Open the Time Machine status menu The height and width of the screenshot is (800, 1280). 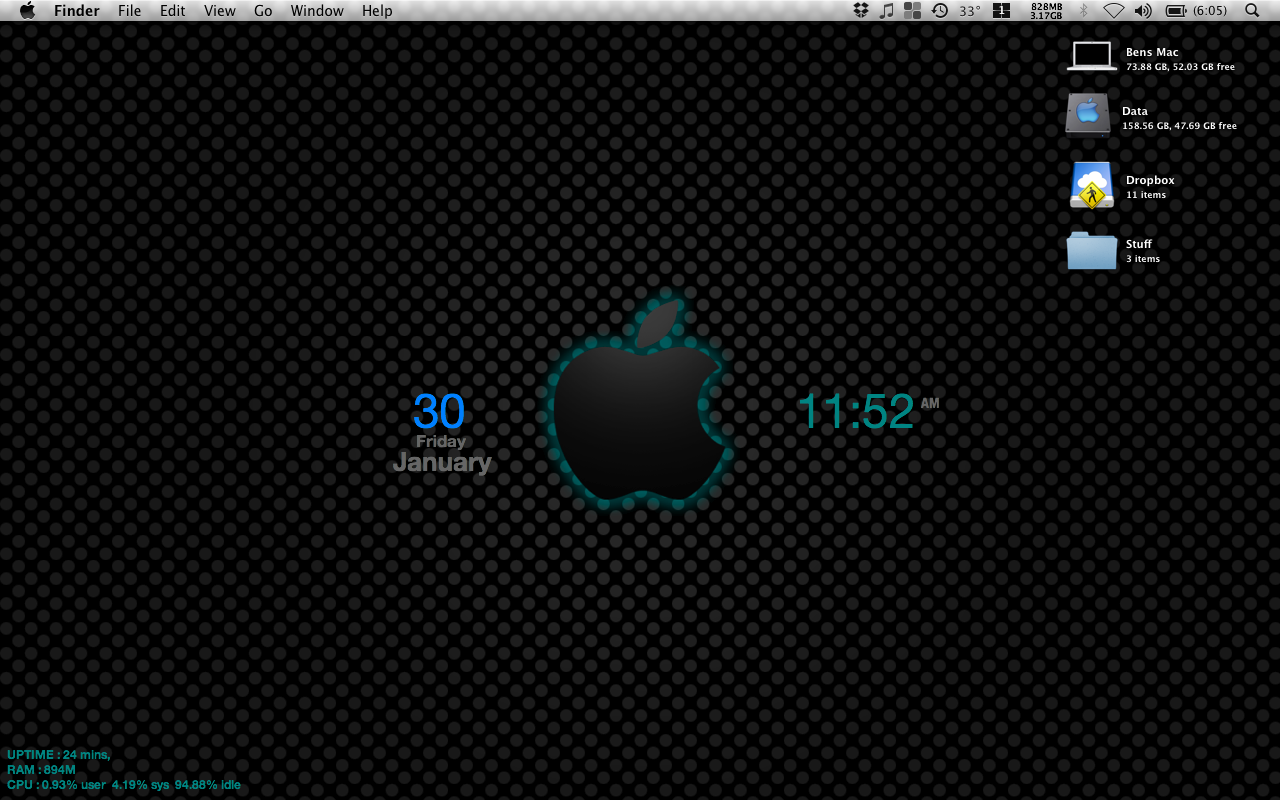(x=940, y=11)
